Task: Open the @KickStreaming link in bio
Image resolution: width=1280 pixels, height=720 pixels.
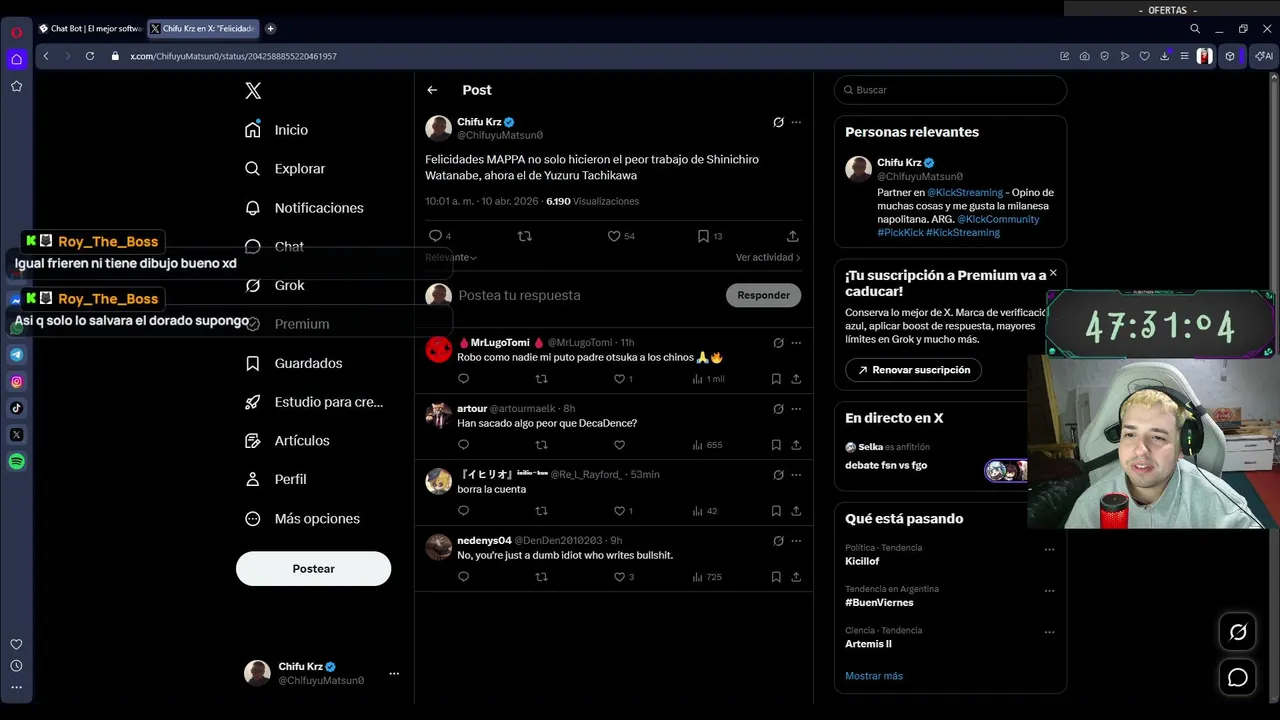Action: pyautogui.click(x=965, y=192)
